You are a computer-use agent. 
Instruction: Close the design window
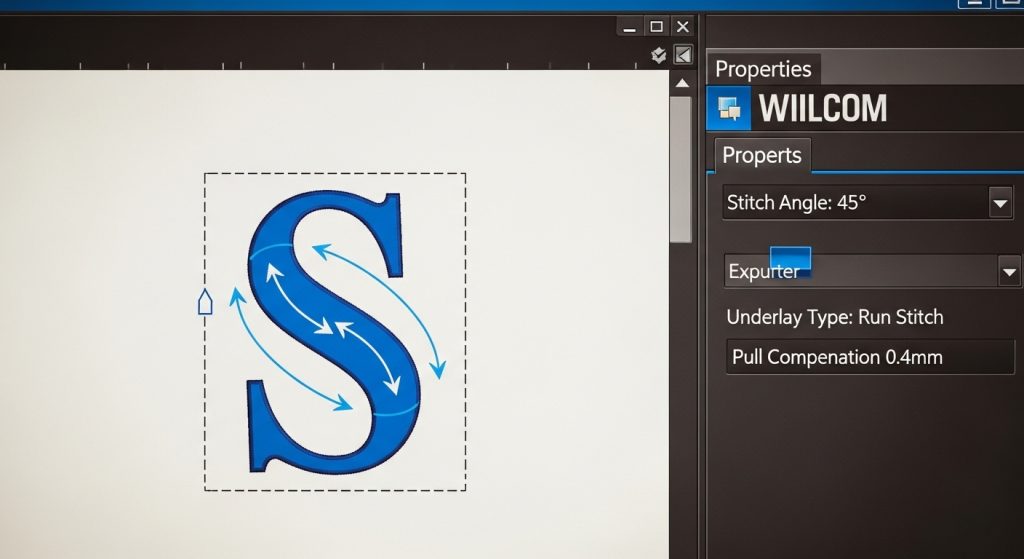(x=682, y=27)
